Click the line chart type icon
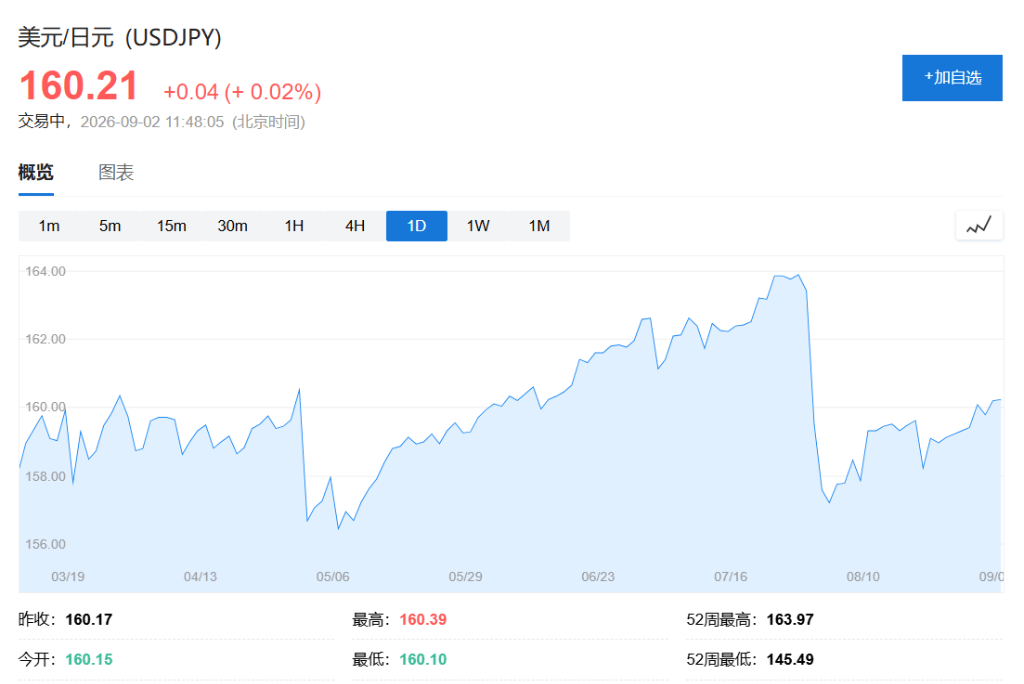The width and height of the screenshot is (1024, 684). click(978, 226)
